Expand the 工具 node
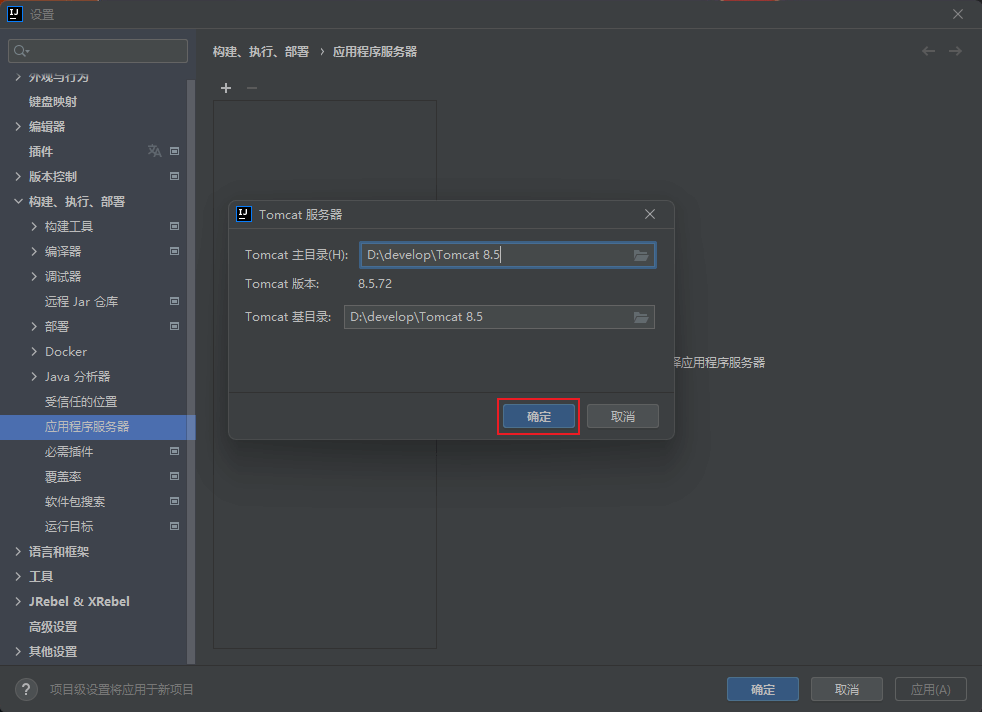This screenshot has height=712, width=982. (18, 576)
